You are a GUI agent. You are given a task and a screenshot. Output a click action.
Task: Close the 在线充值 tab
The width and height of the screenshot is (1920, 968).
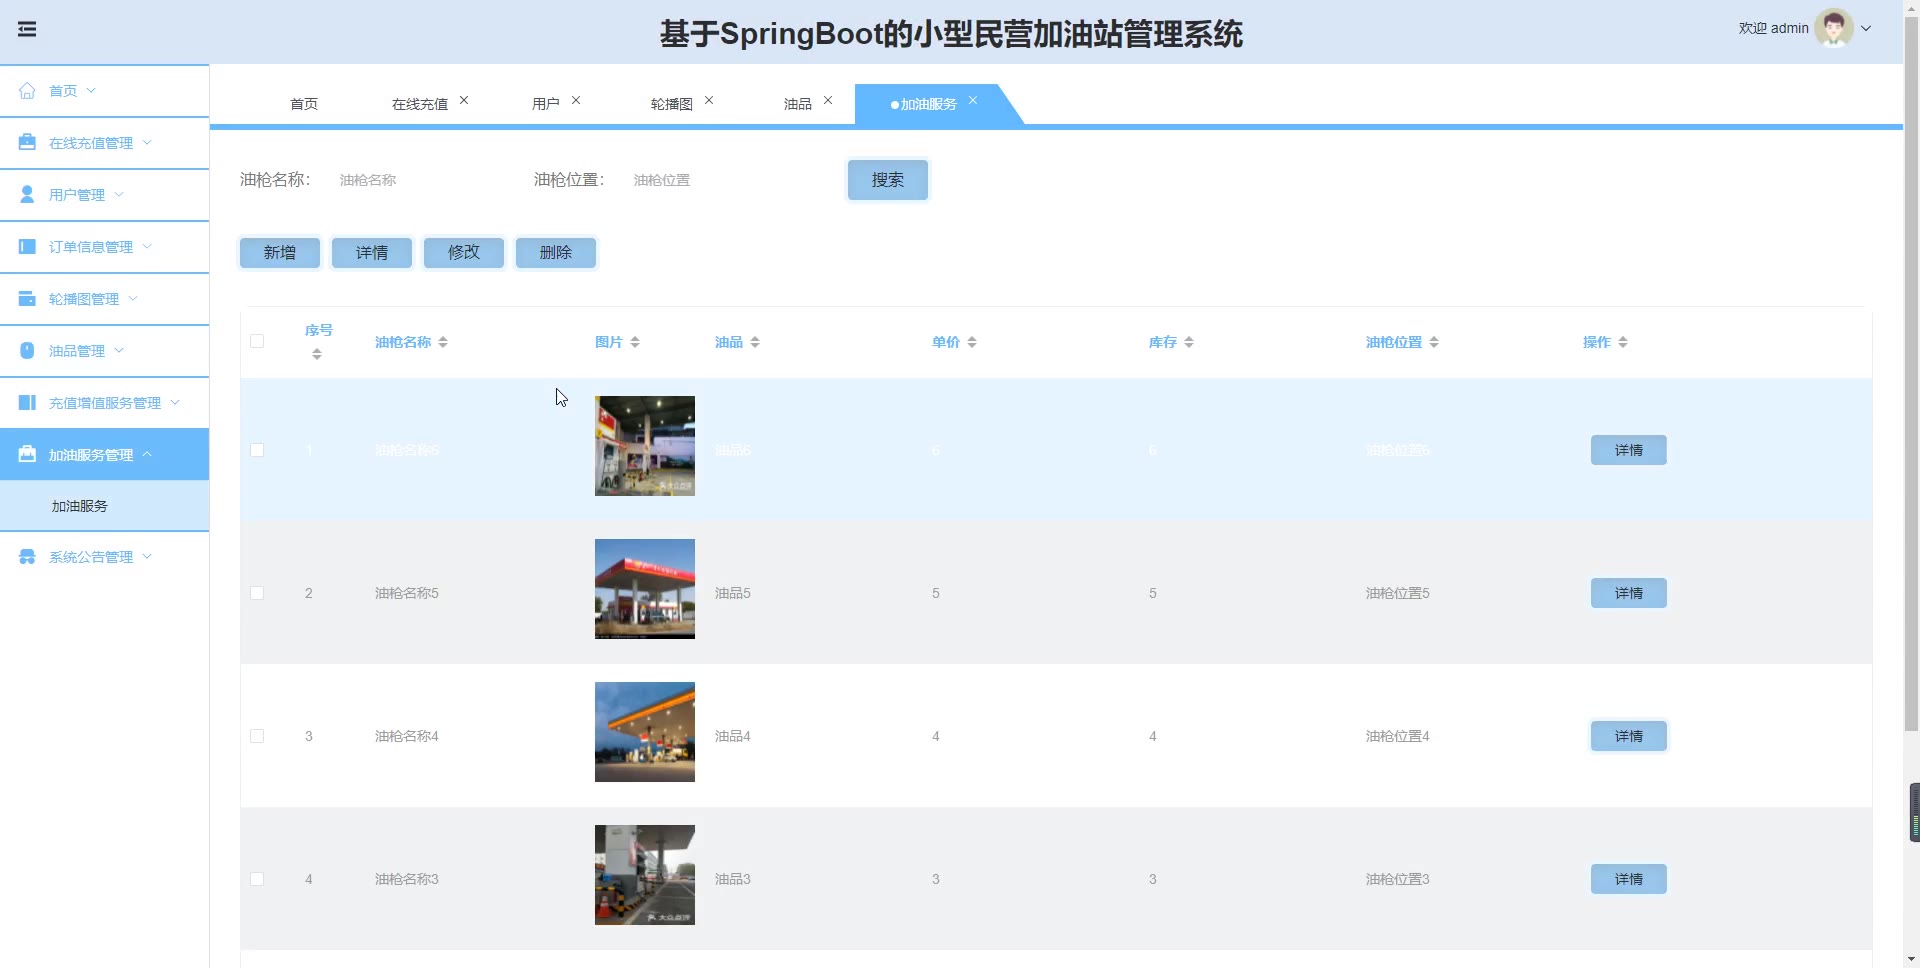[464, 101]
